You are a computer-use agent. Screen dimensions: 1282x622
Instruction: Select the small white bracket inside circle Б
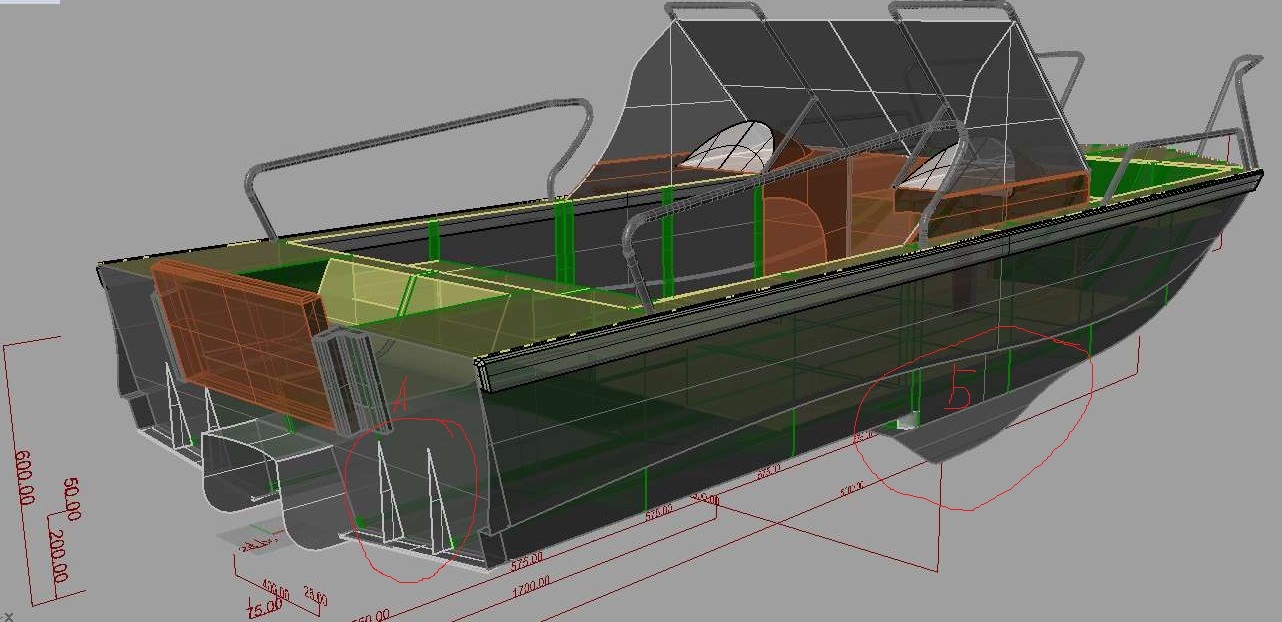click(x=906, y=423)
